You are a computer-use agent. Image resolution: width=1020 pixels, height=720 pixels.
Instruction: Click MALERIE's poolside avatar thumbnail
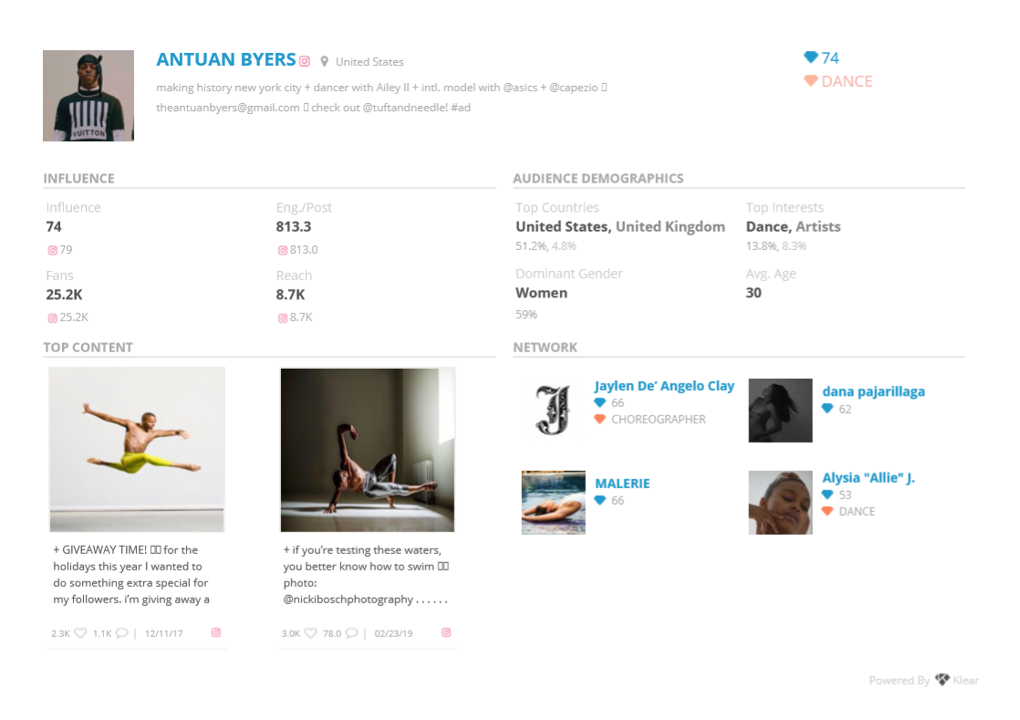click(x=553, y=502)
